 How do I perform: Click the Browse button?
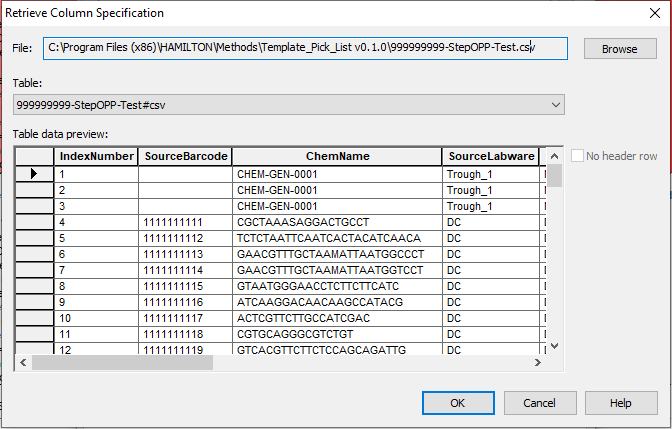coord(620,49)
